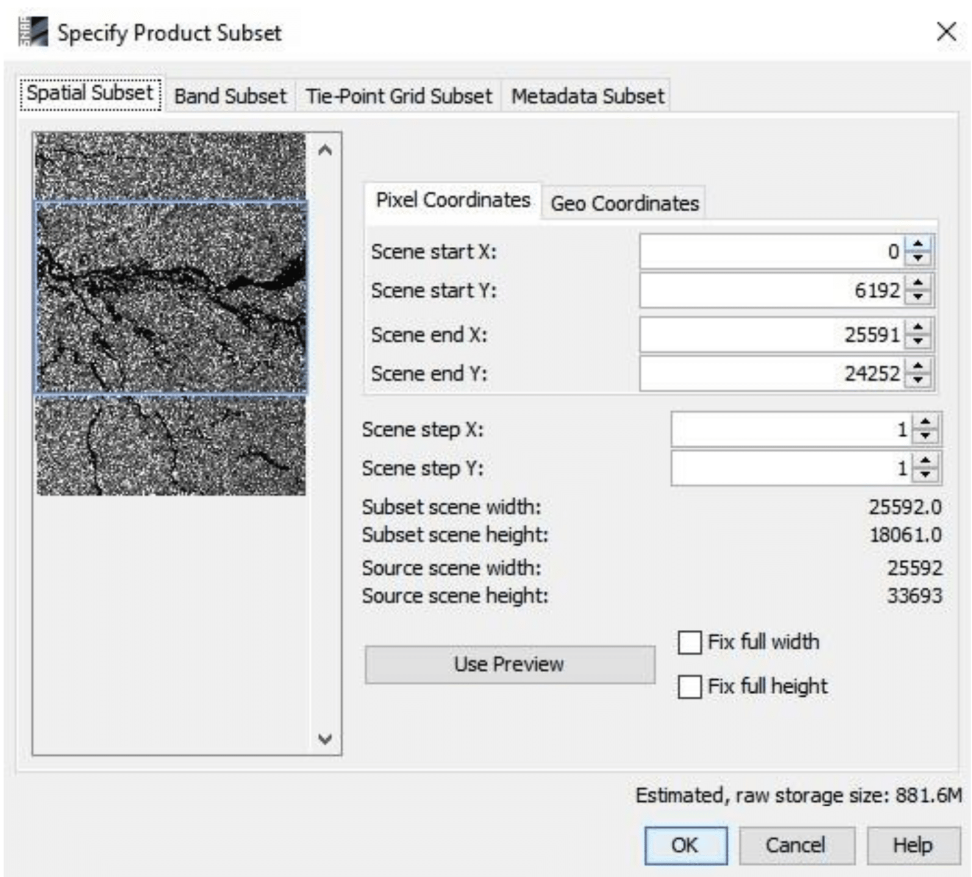Screen dimensions: 972x877
Task: Click the Scene start X input field
Action: 772,252
